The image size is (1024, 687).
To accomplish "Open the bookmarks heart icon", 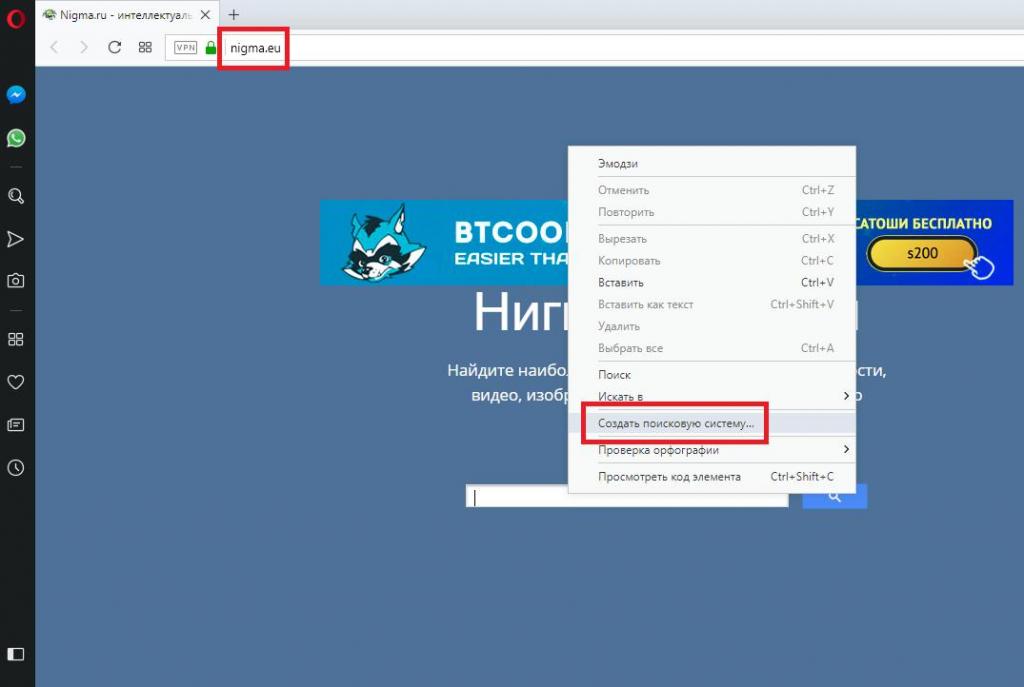I will [x=16, y=382].
